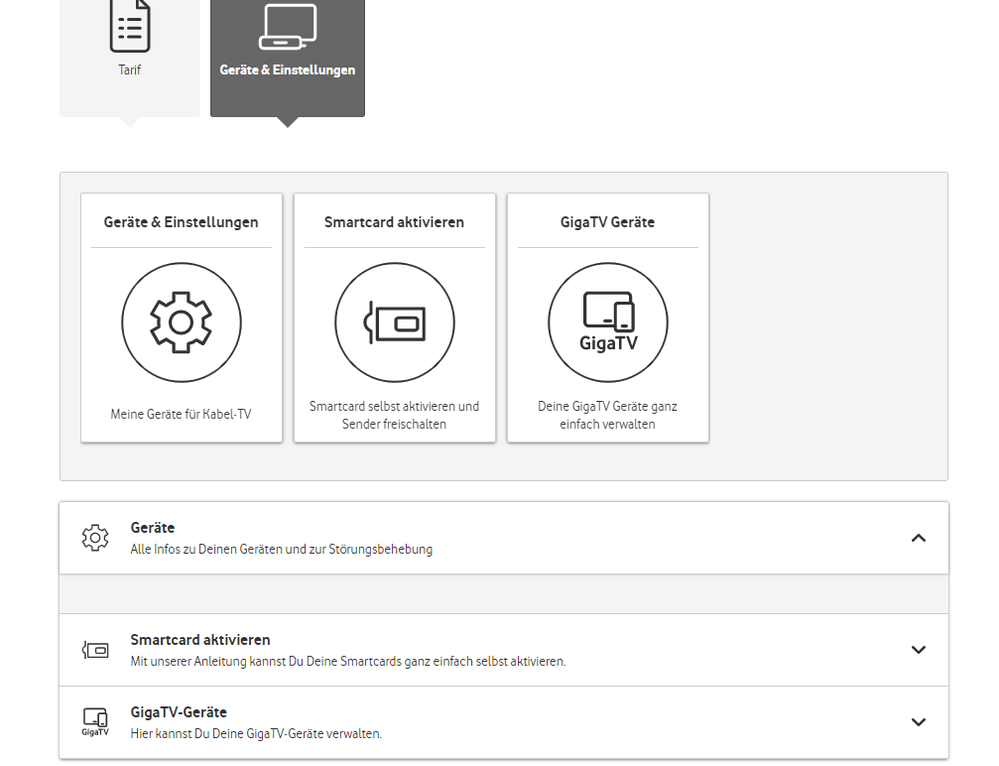
Task: Click 'Smartcard selbst aktivieren und Sender freischalten' text
Action: pyautogui.click(x=394, y=415)
